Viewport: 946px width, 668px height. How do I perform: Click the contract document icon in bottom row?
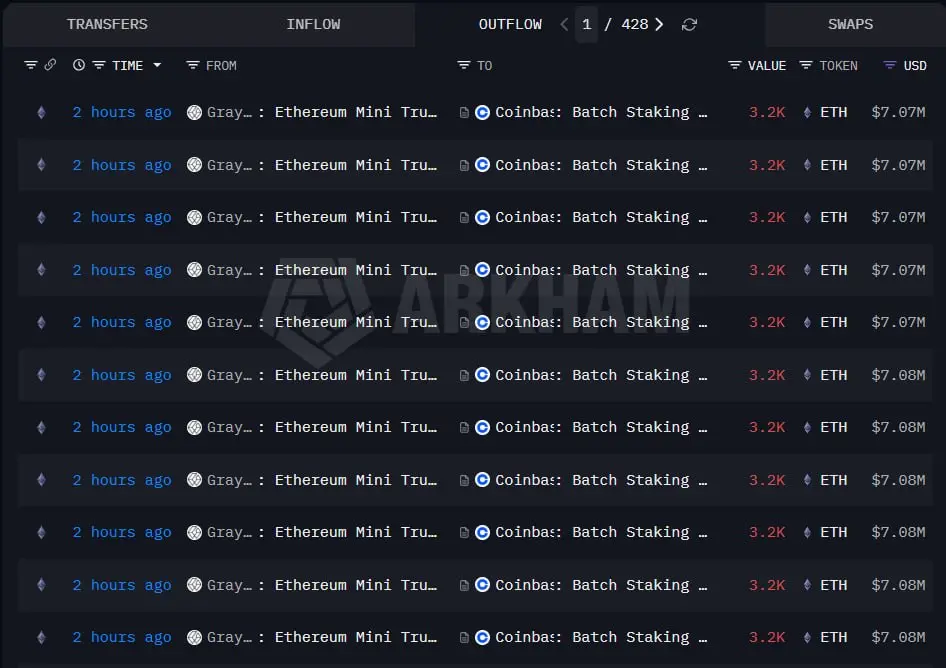click(x=464, y=637)
